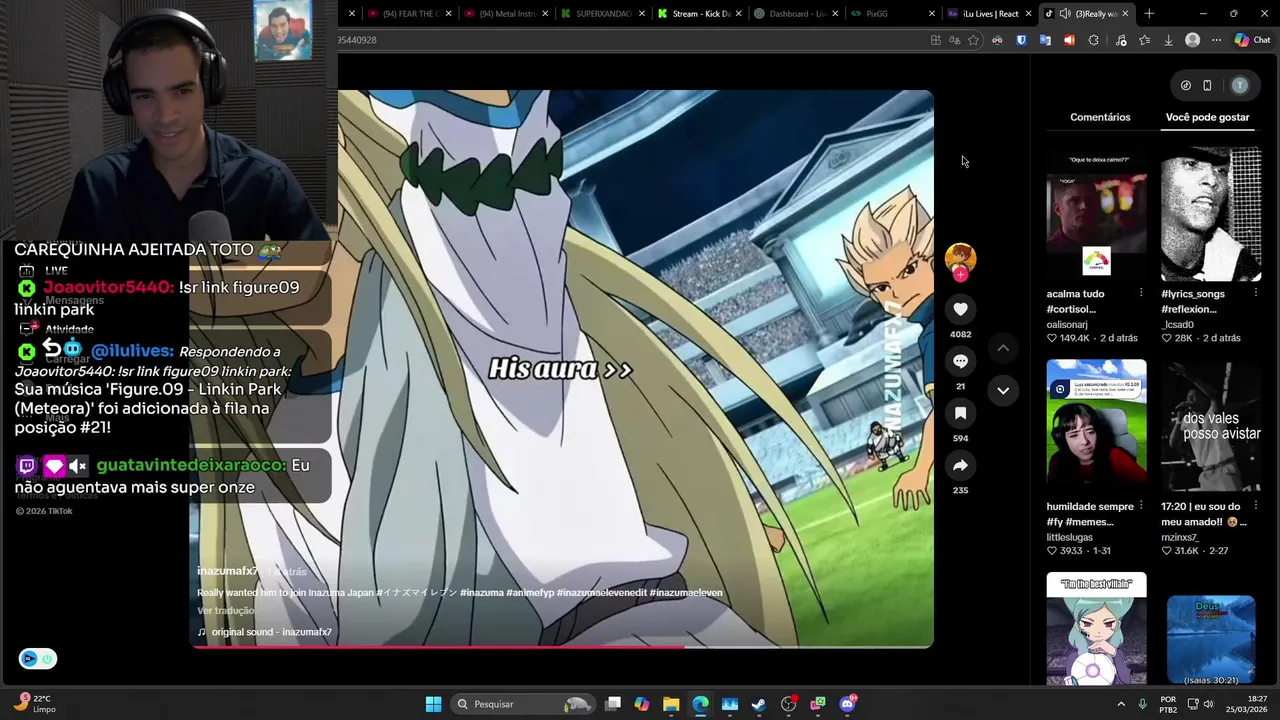Open the Edge profile account icon
Viewport: 1280px width, 720px height.
[1192, 40]
